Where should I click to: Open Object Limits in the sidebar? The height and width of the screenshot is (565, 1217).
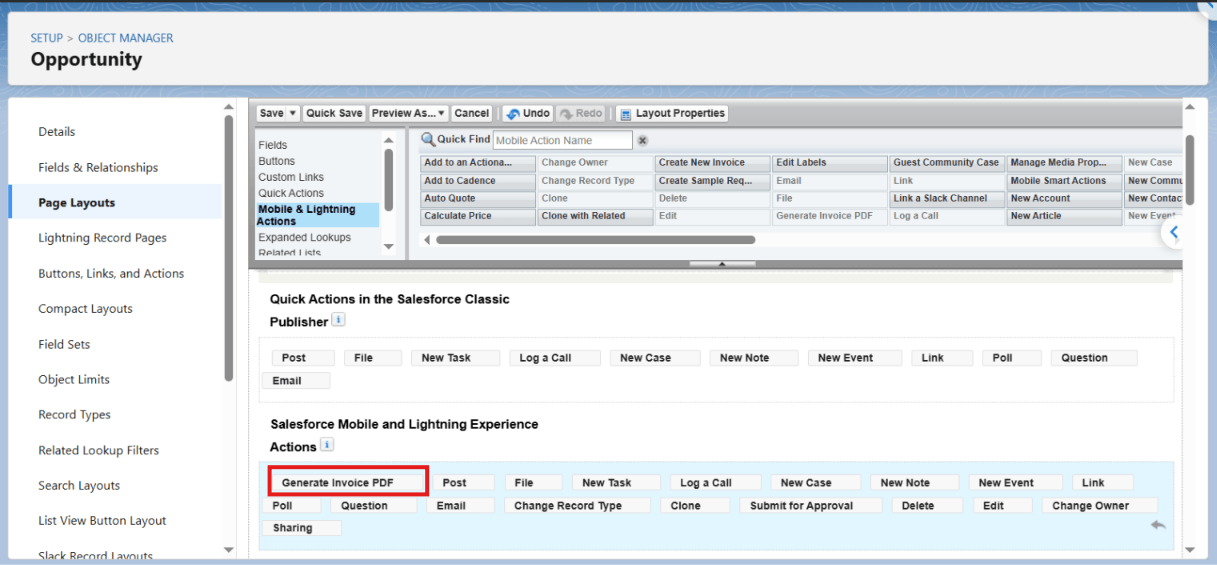(x=74, y=380)
